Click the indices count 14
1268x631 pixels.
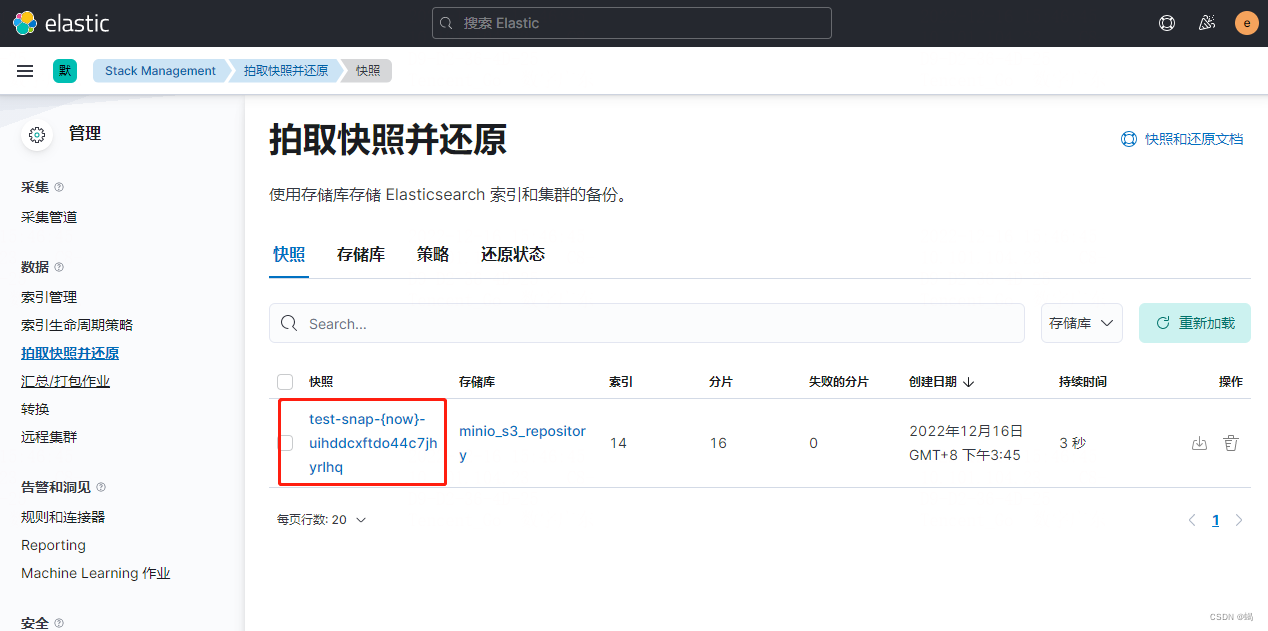click(618, 443)
